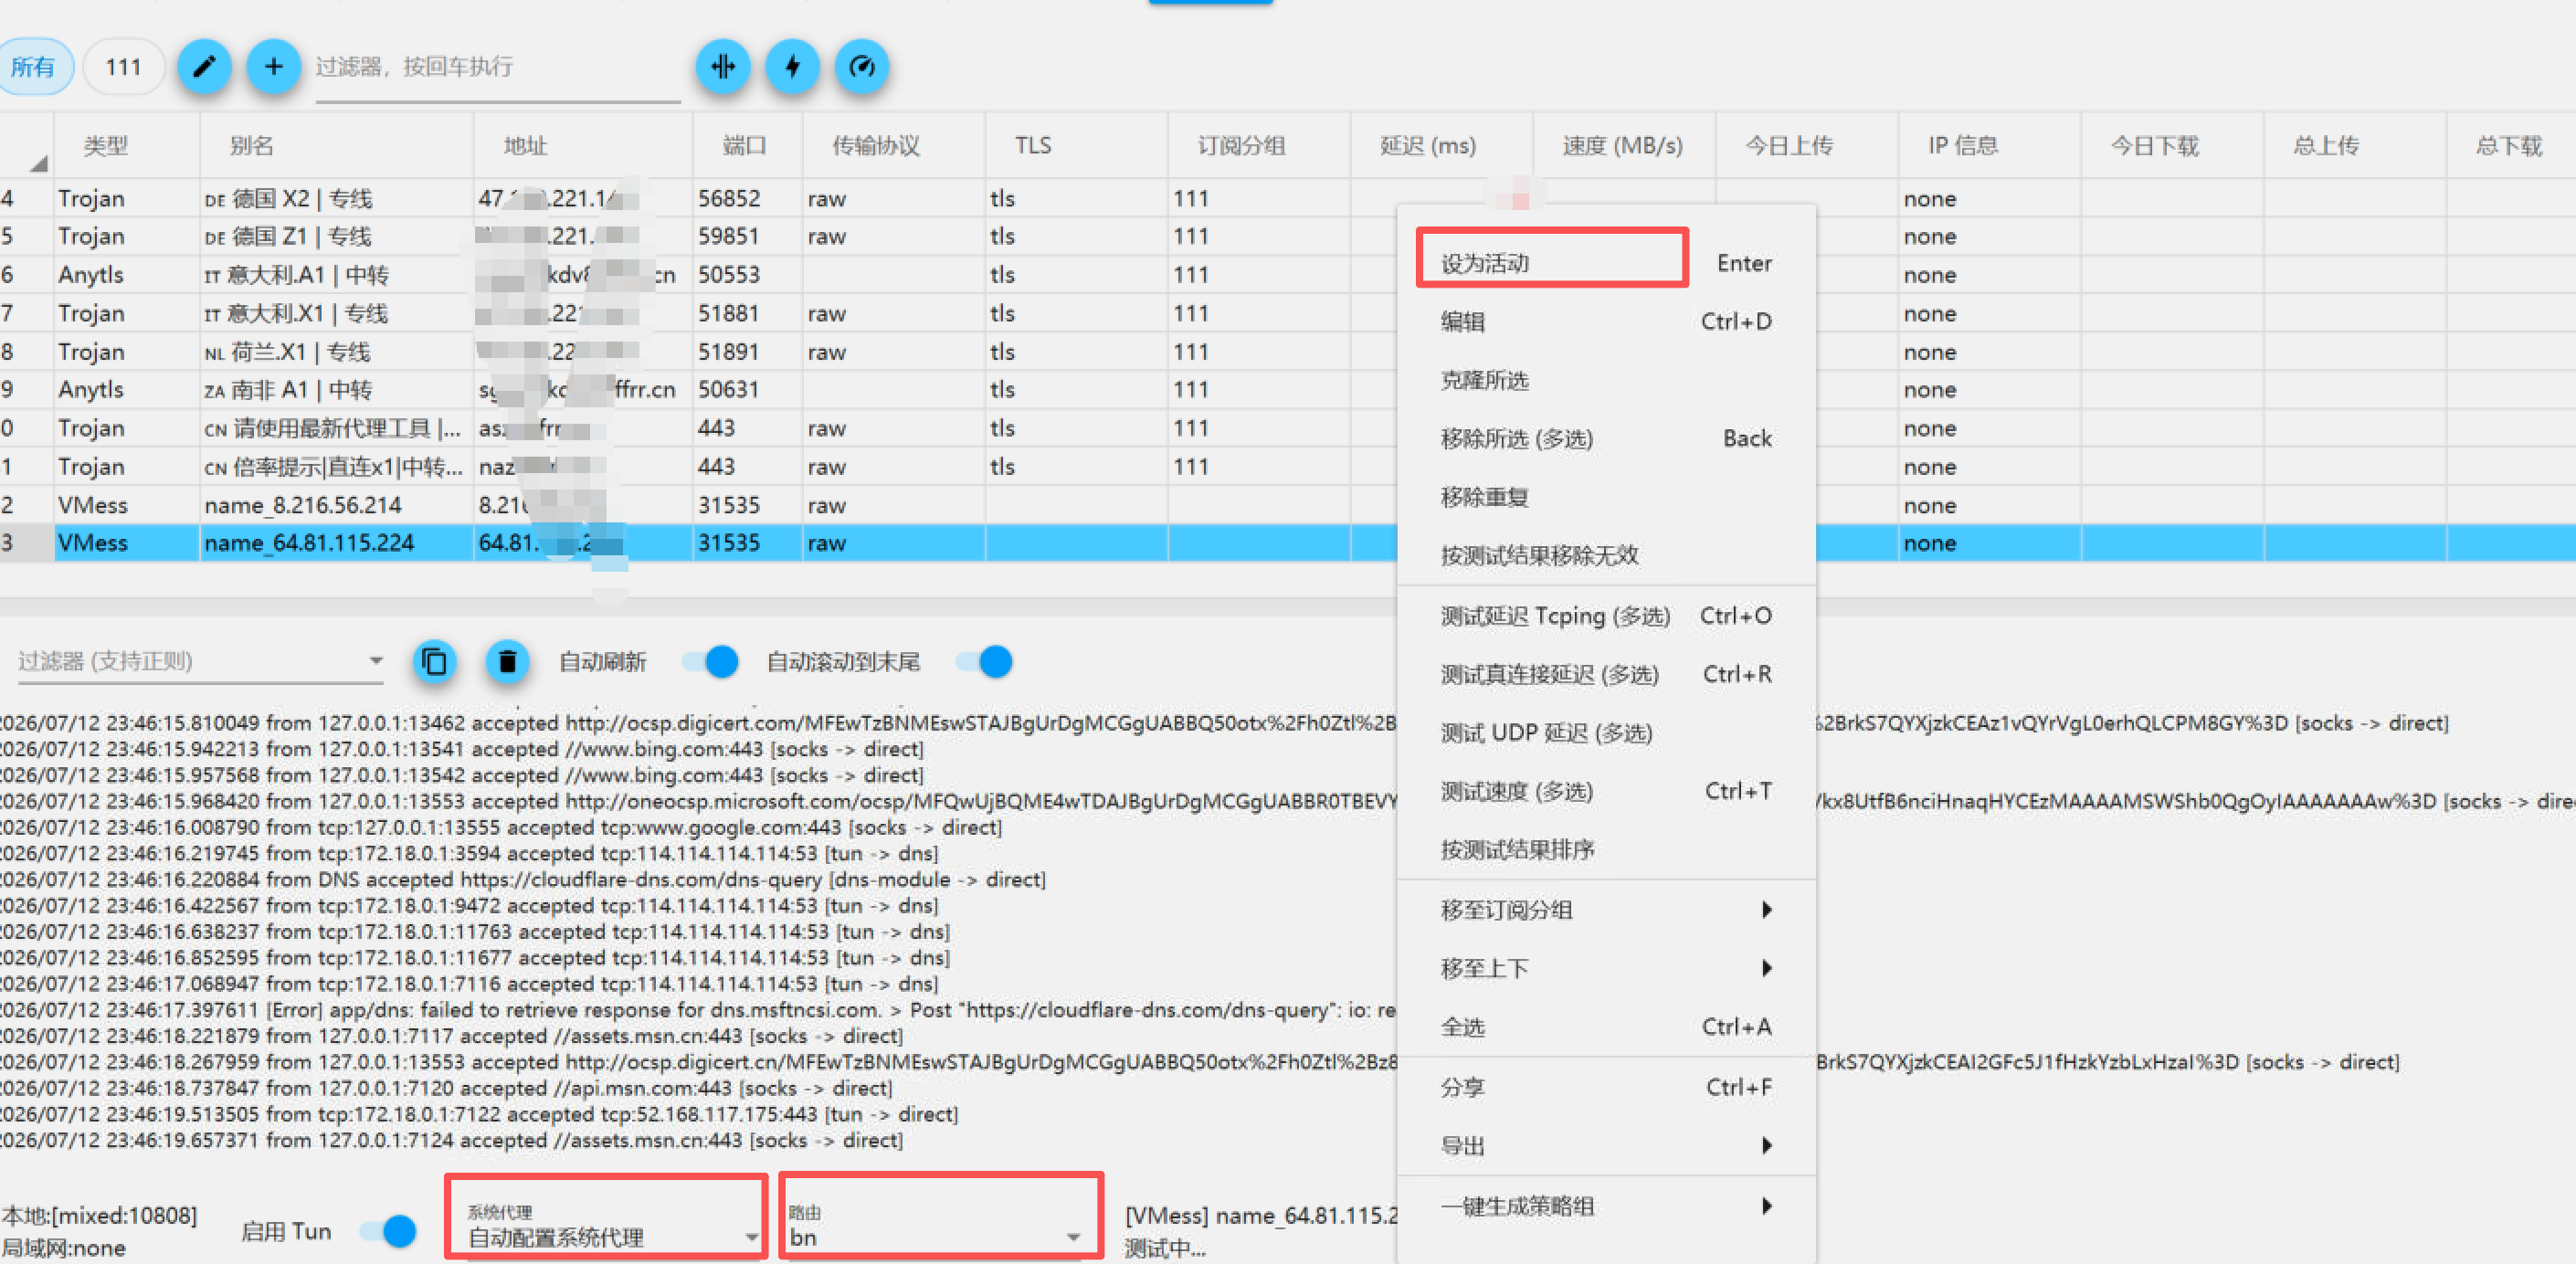Click the 别名 column header

click(336, 146)
